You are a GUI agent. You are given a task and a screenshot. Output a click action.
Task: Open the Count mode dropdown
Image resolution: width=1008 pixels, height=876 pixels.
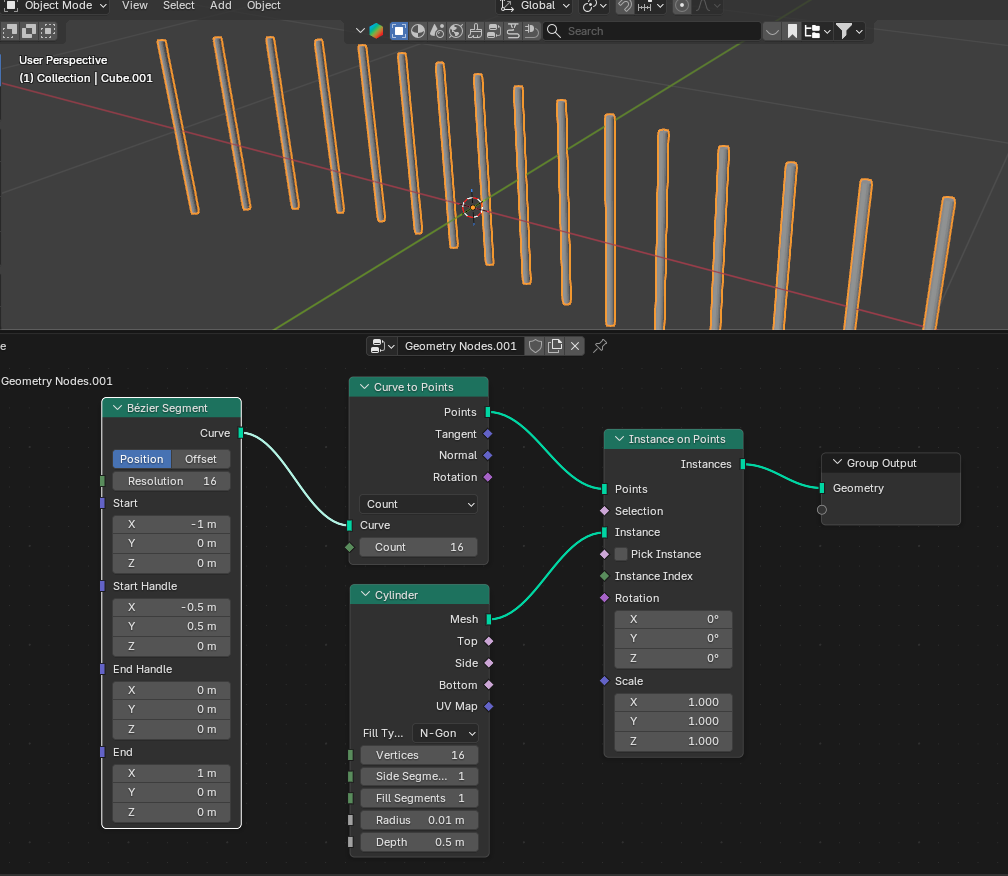(418, 504)
